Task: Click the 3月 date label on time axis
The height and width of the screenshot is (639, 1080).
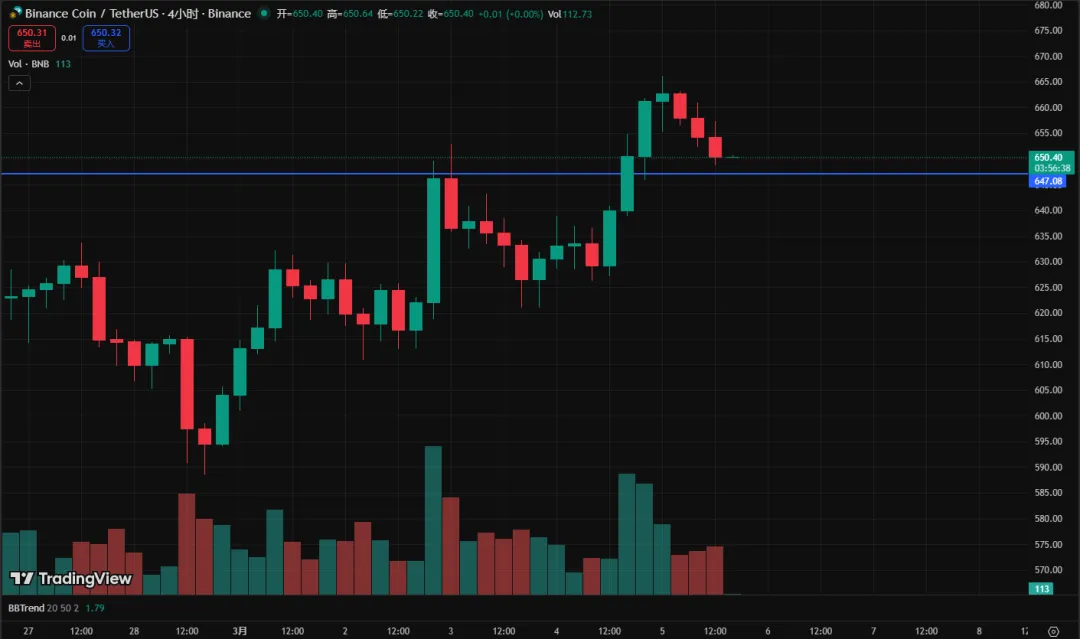Action: [240, 631]
